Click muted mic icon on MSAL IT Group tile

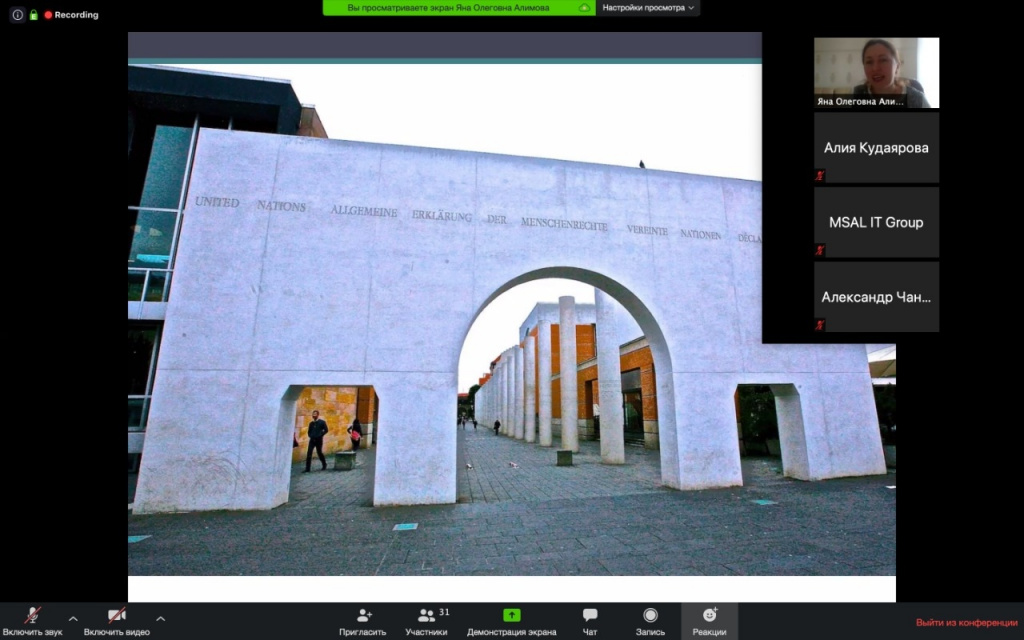coord(820,249)
